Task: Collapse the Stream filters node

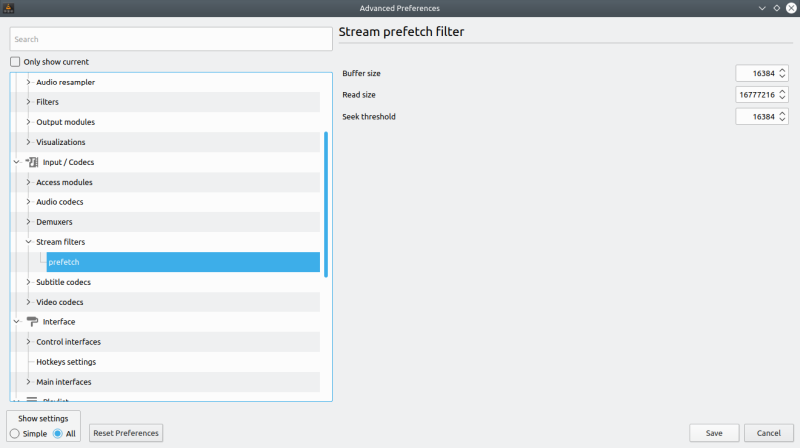Action: click(x=28, y=242)
